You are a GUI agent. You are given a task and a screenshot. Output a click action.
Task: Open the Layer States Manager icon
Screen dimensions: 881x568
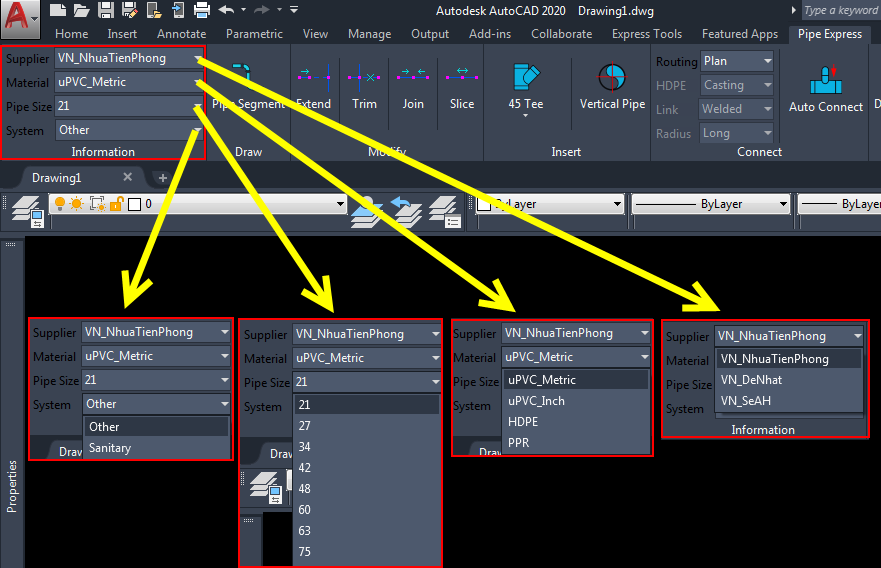445,211
